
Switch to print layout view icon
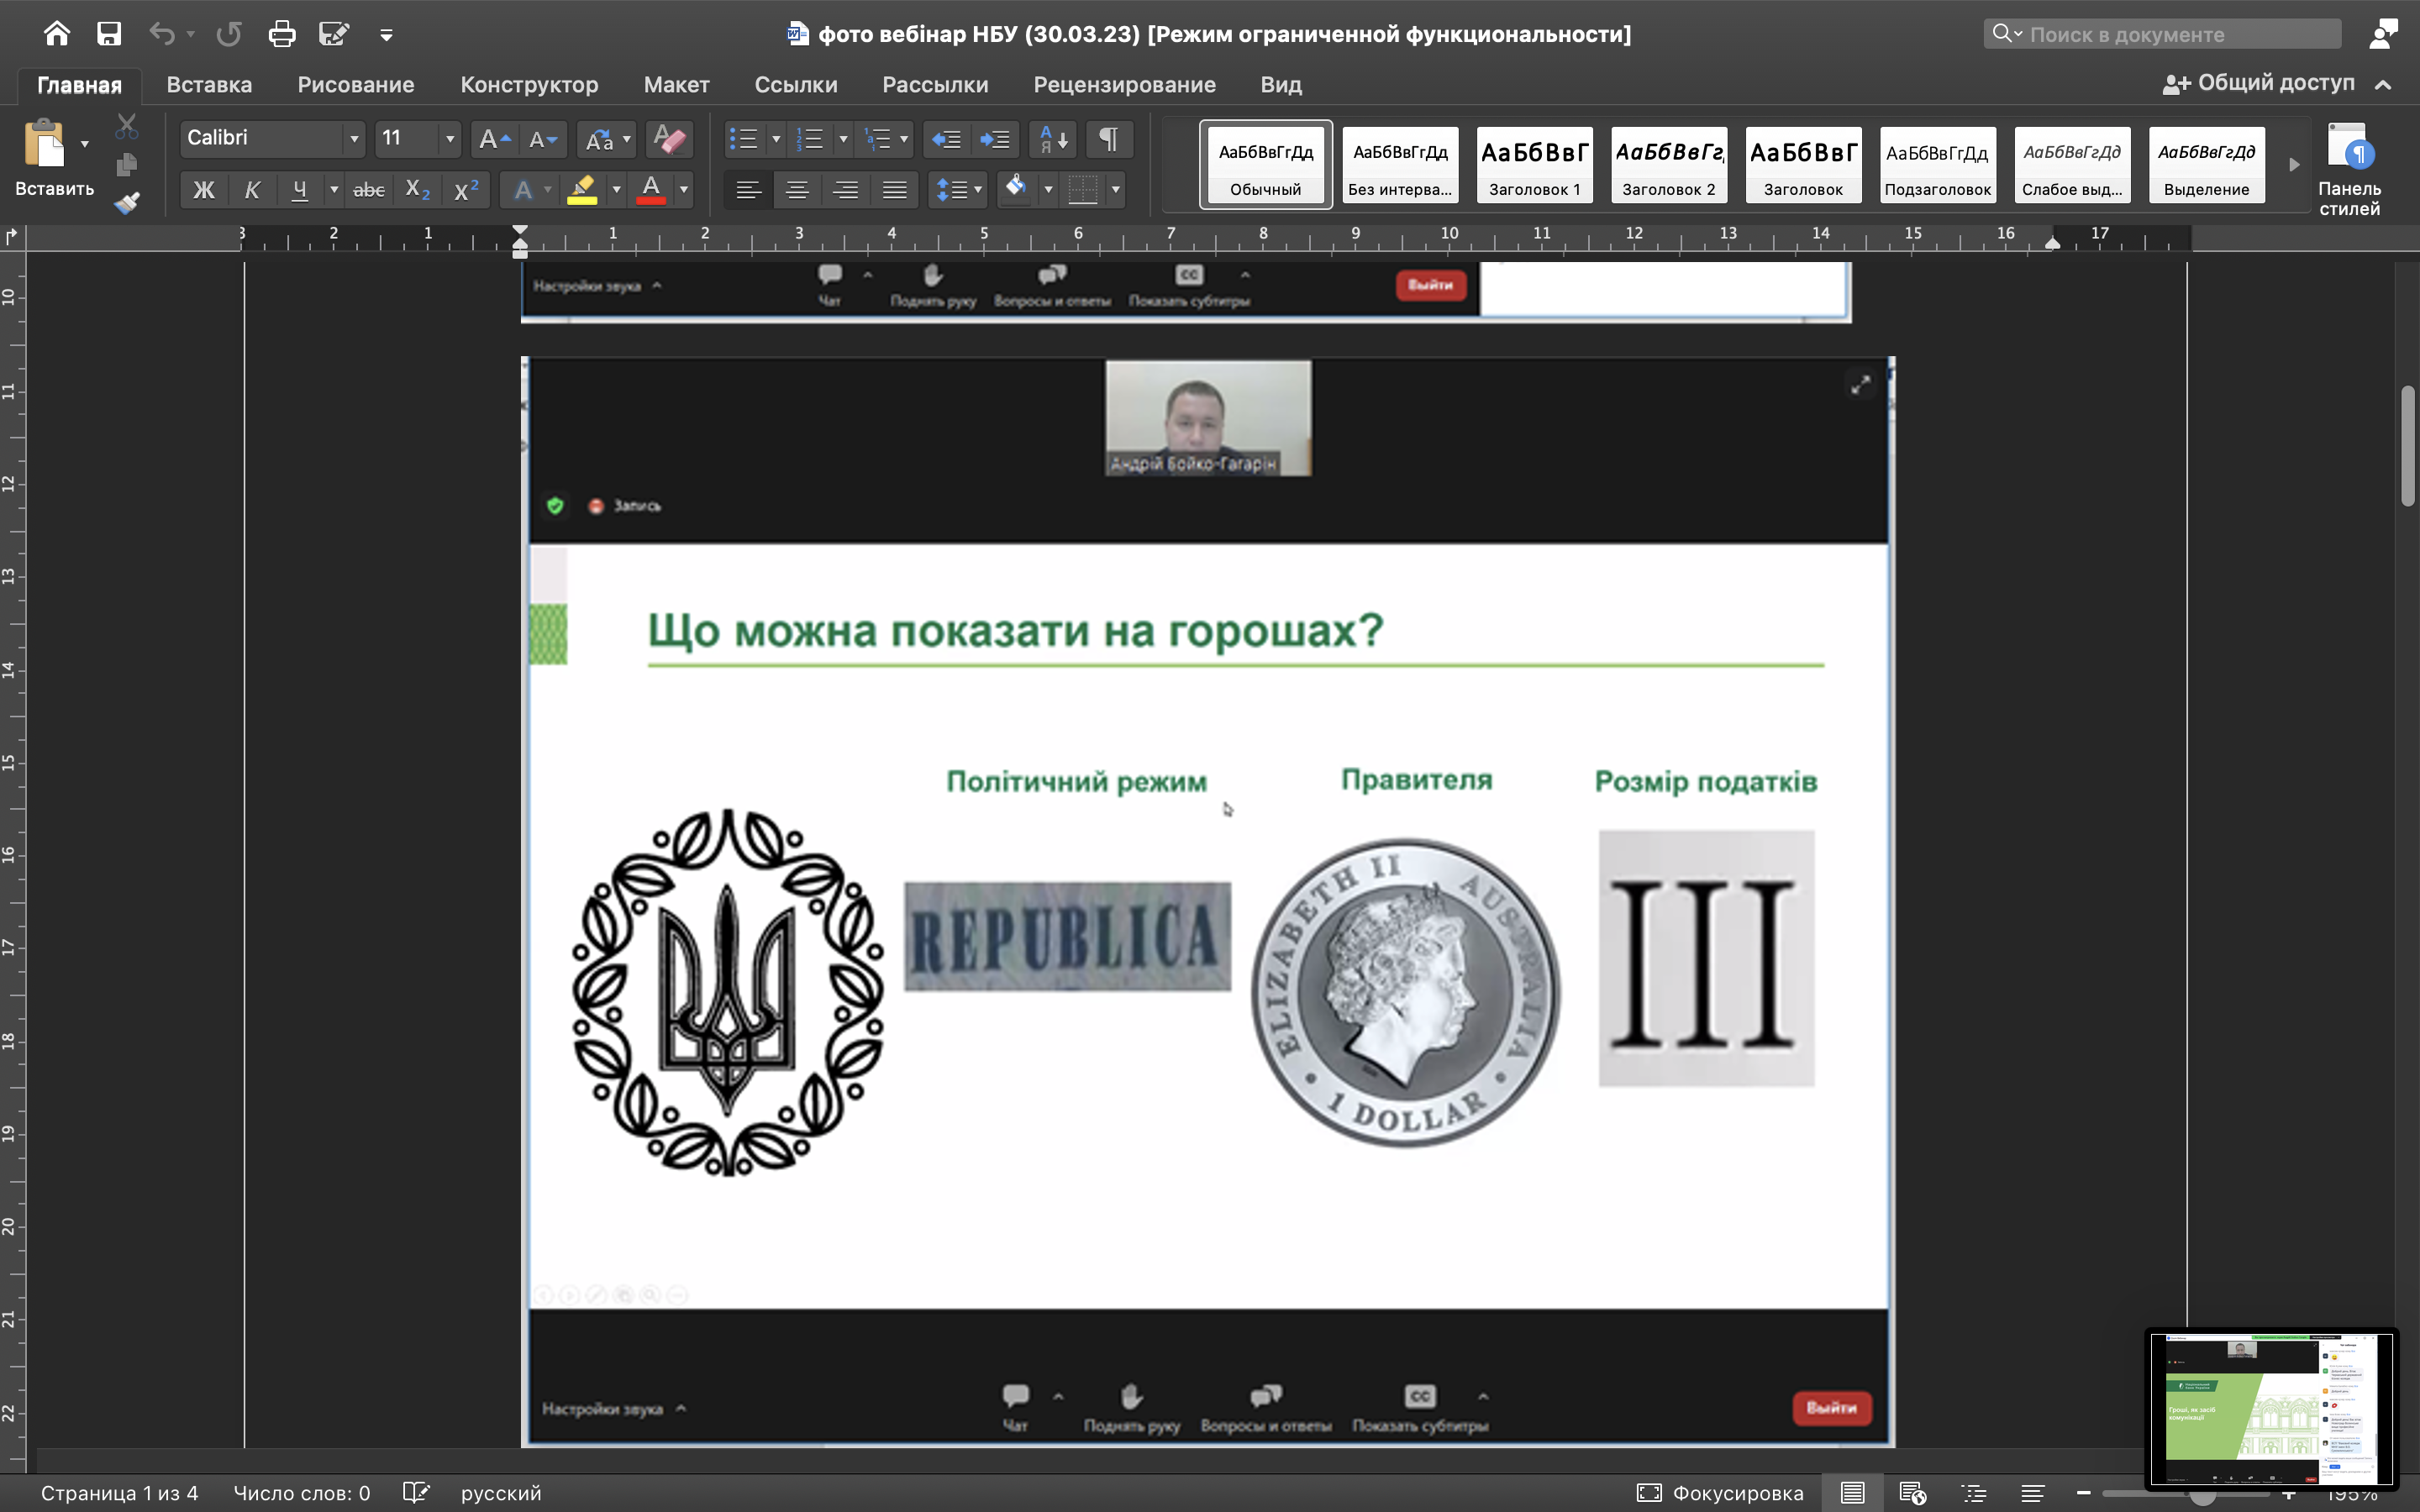(1852, 1493)
